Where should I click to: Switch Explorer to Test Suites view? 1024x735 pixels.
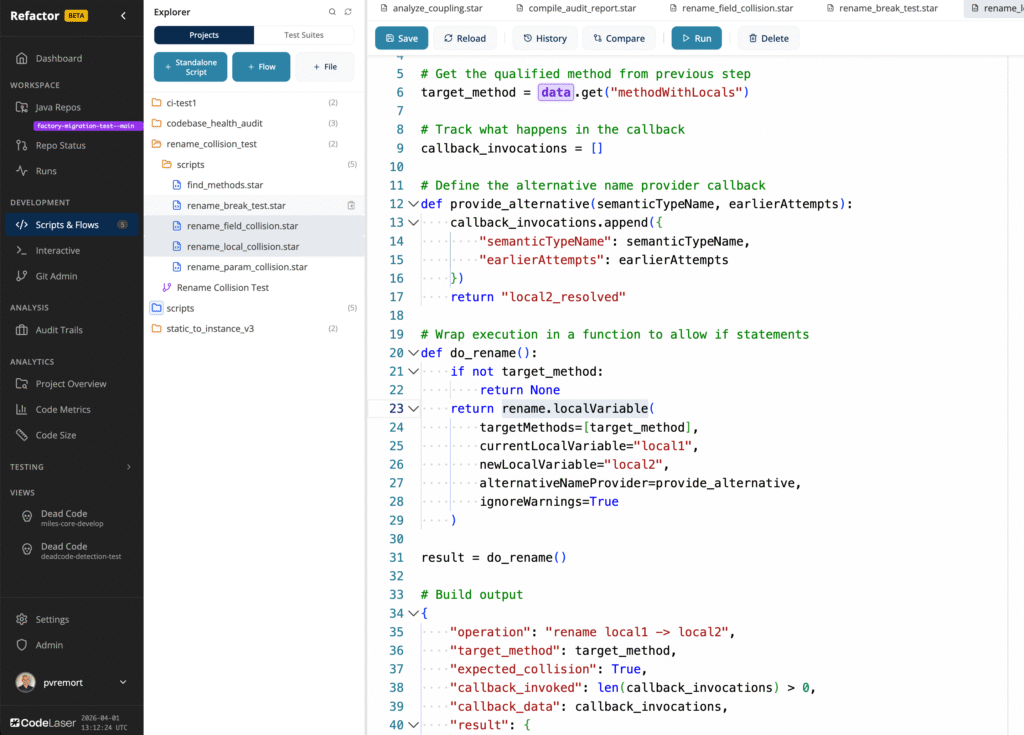pos(304,35)
